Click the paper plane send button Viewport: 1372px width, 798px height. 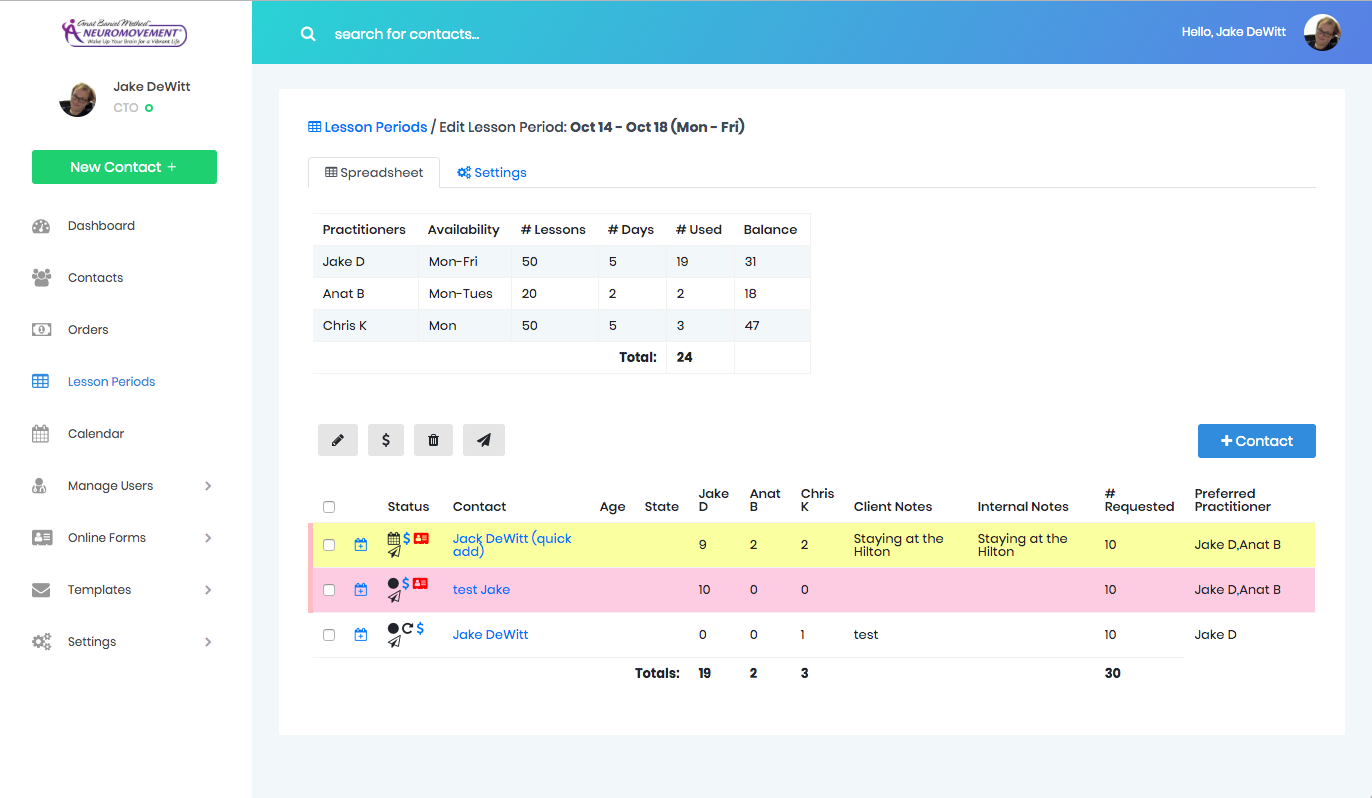coord(484,440)
